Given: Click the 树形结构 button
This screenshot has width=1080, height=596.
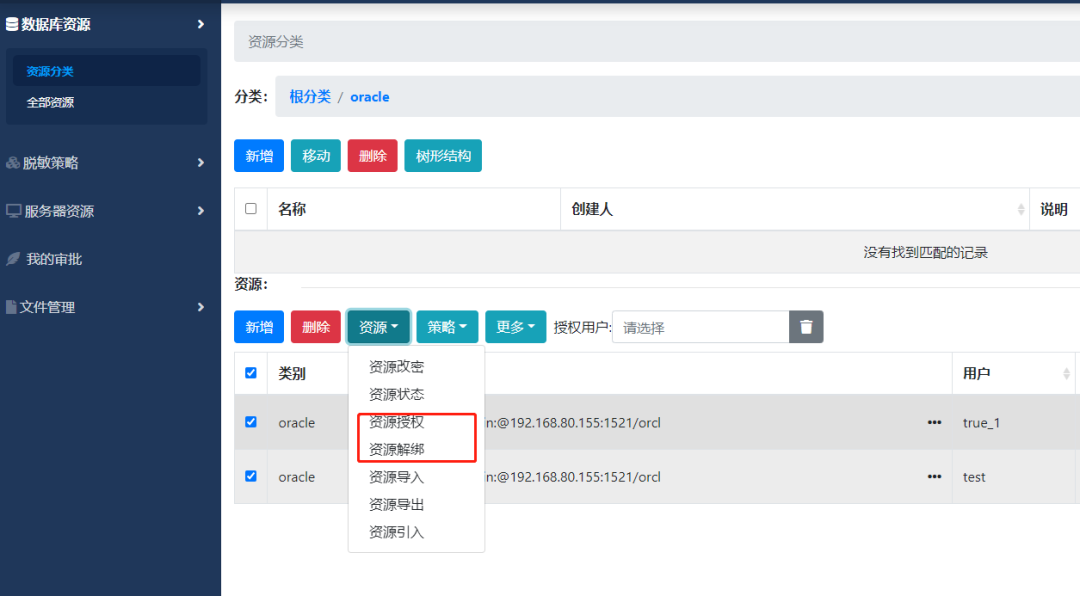Looking at the screenshot, I should 443,156.
